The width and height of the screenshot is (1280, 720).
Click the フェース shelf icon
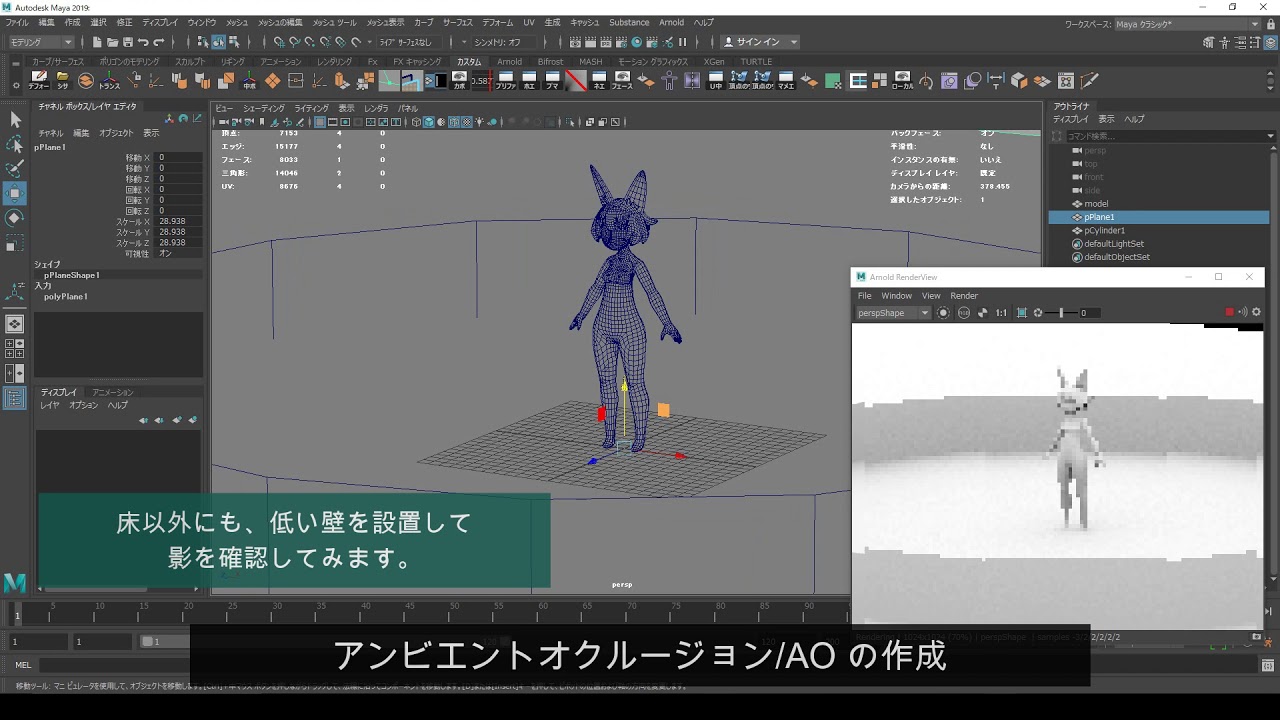click(622, 80)
